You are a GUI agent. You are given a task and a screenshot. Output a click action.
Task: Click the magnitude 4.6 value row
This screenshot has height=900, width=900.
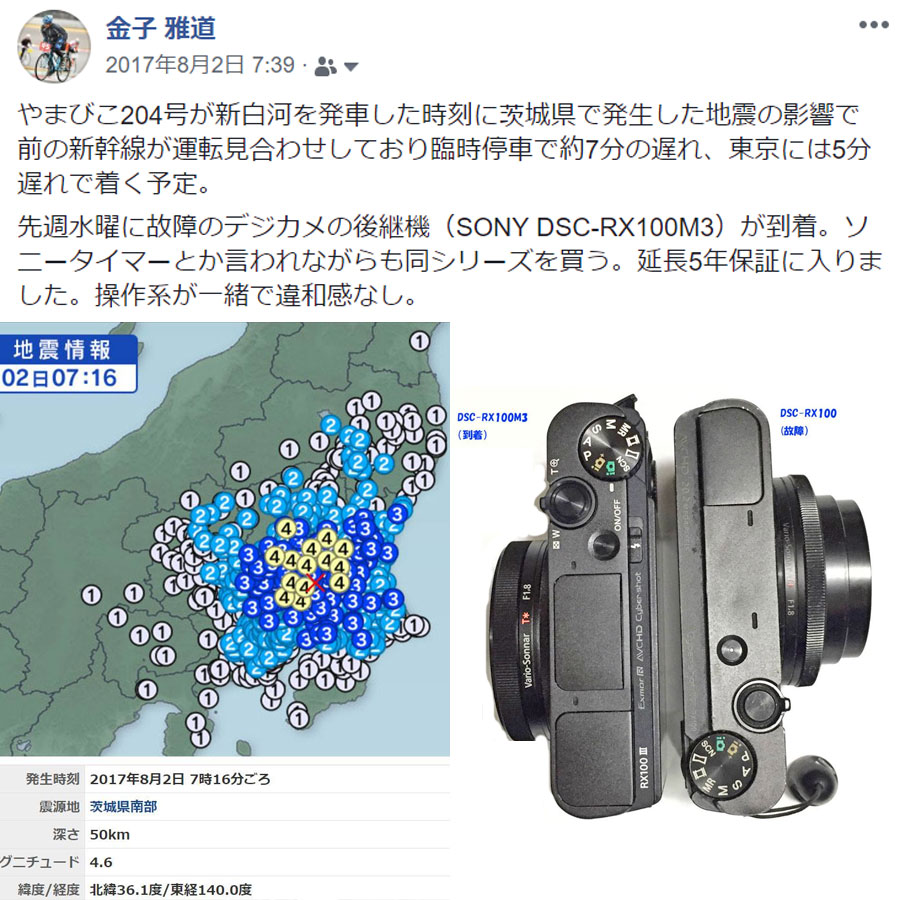click(x=224, y=862)
